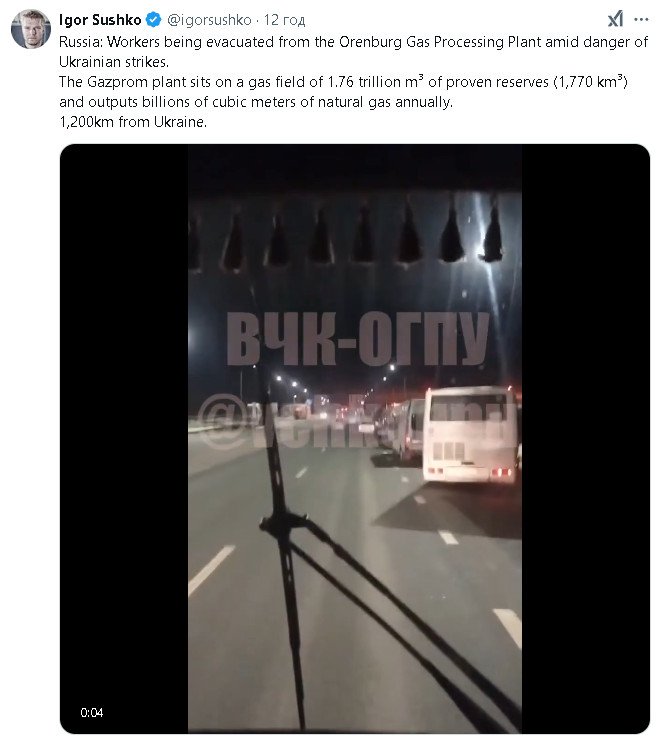Click the "1,200km from Ukraine." line
This screenshot has height=741, width=661.
pyautogui.click(x=133, y=122)
